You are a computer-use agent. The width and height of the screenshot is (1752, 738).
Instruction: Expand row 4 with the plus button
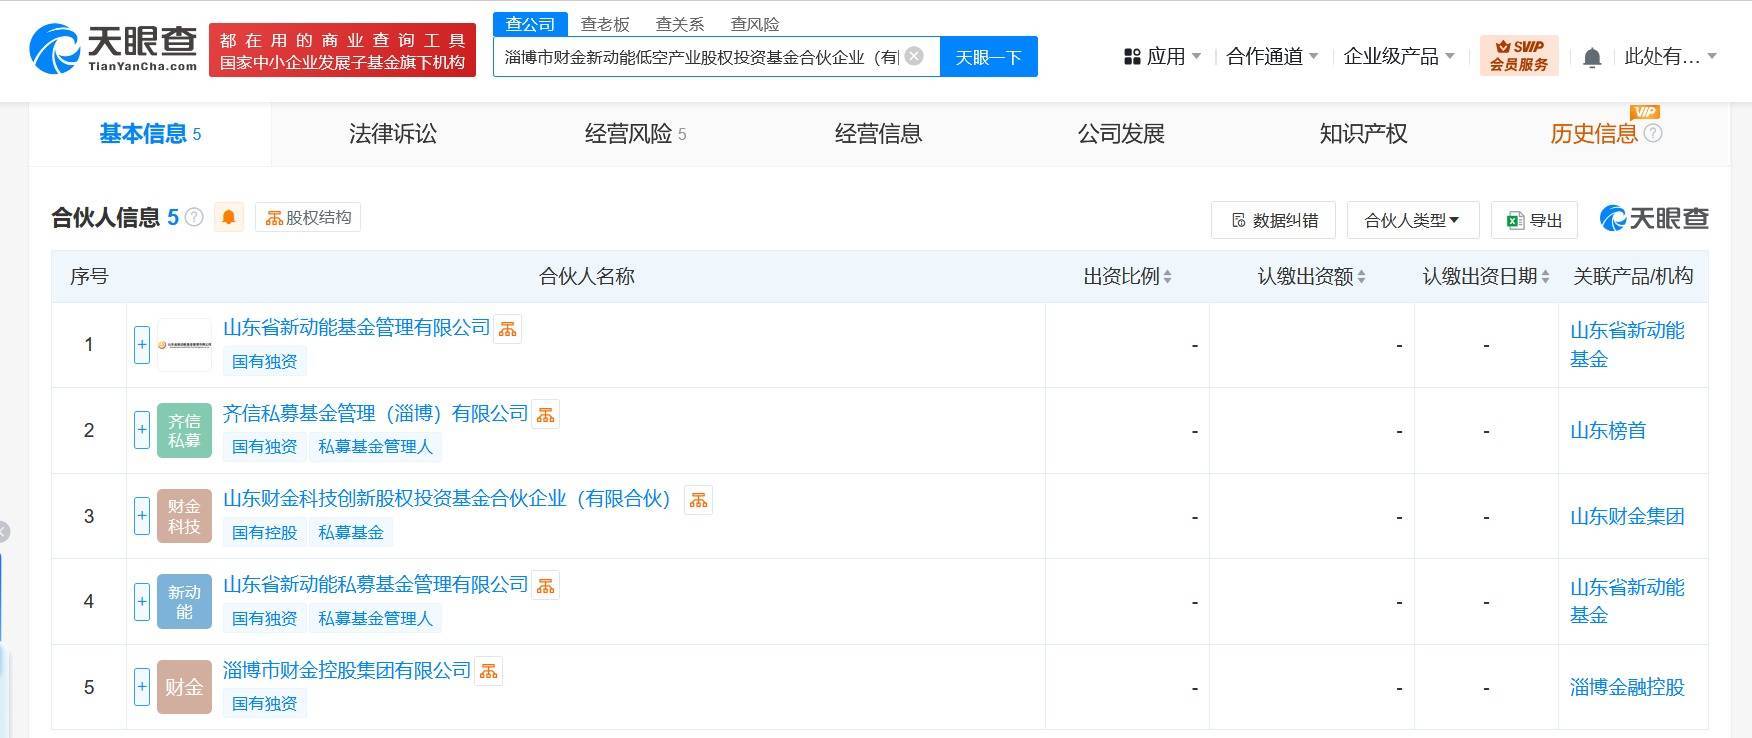click(x=142, y=602)
